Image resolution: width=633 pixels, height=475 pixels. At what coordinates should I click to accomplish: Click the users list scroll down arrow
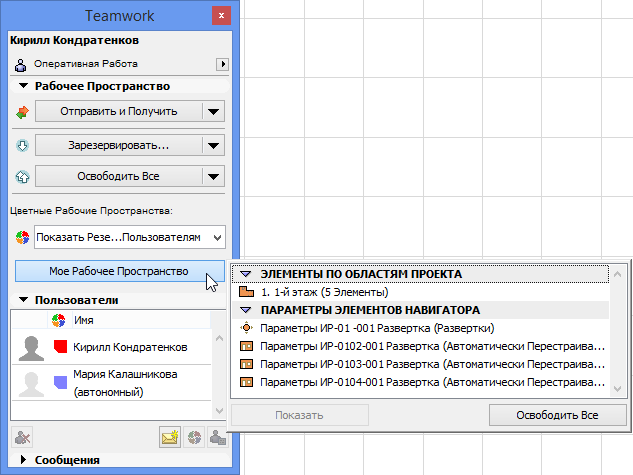[x=219, y=411]
